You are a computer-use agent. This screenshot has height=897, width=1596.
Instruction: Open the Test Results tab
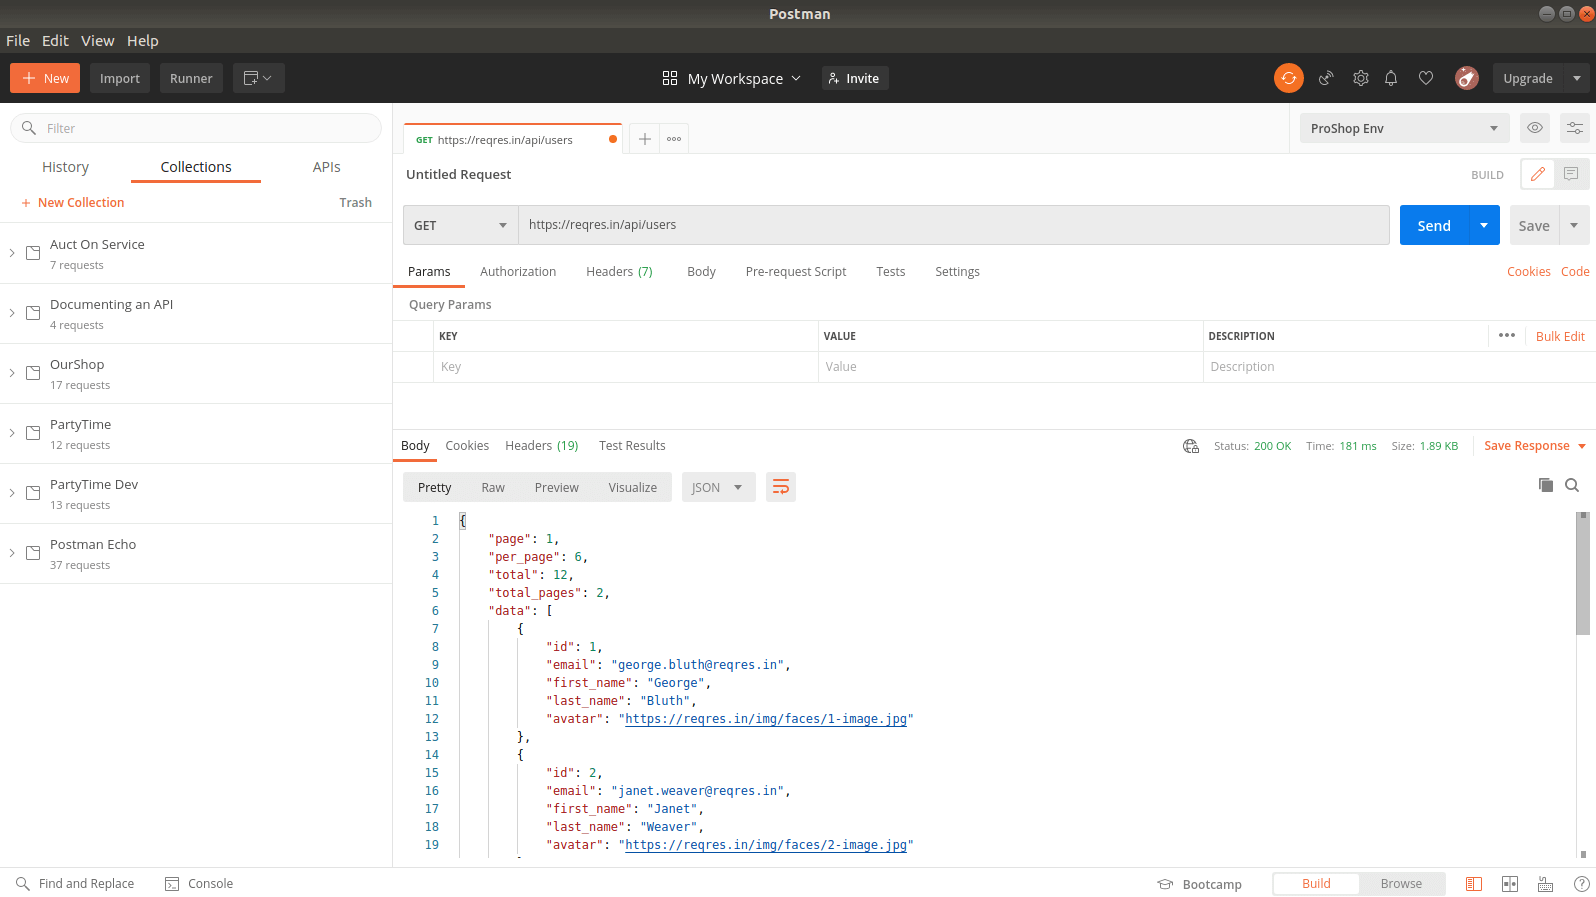632,446
